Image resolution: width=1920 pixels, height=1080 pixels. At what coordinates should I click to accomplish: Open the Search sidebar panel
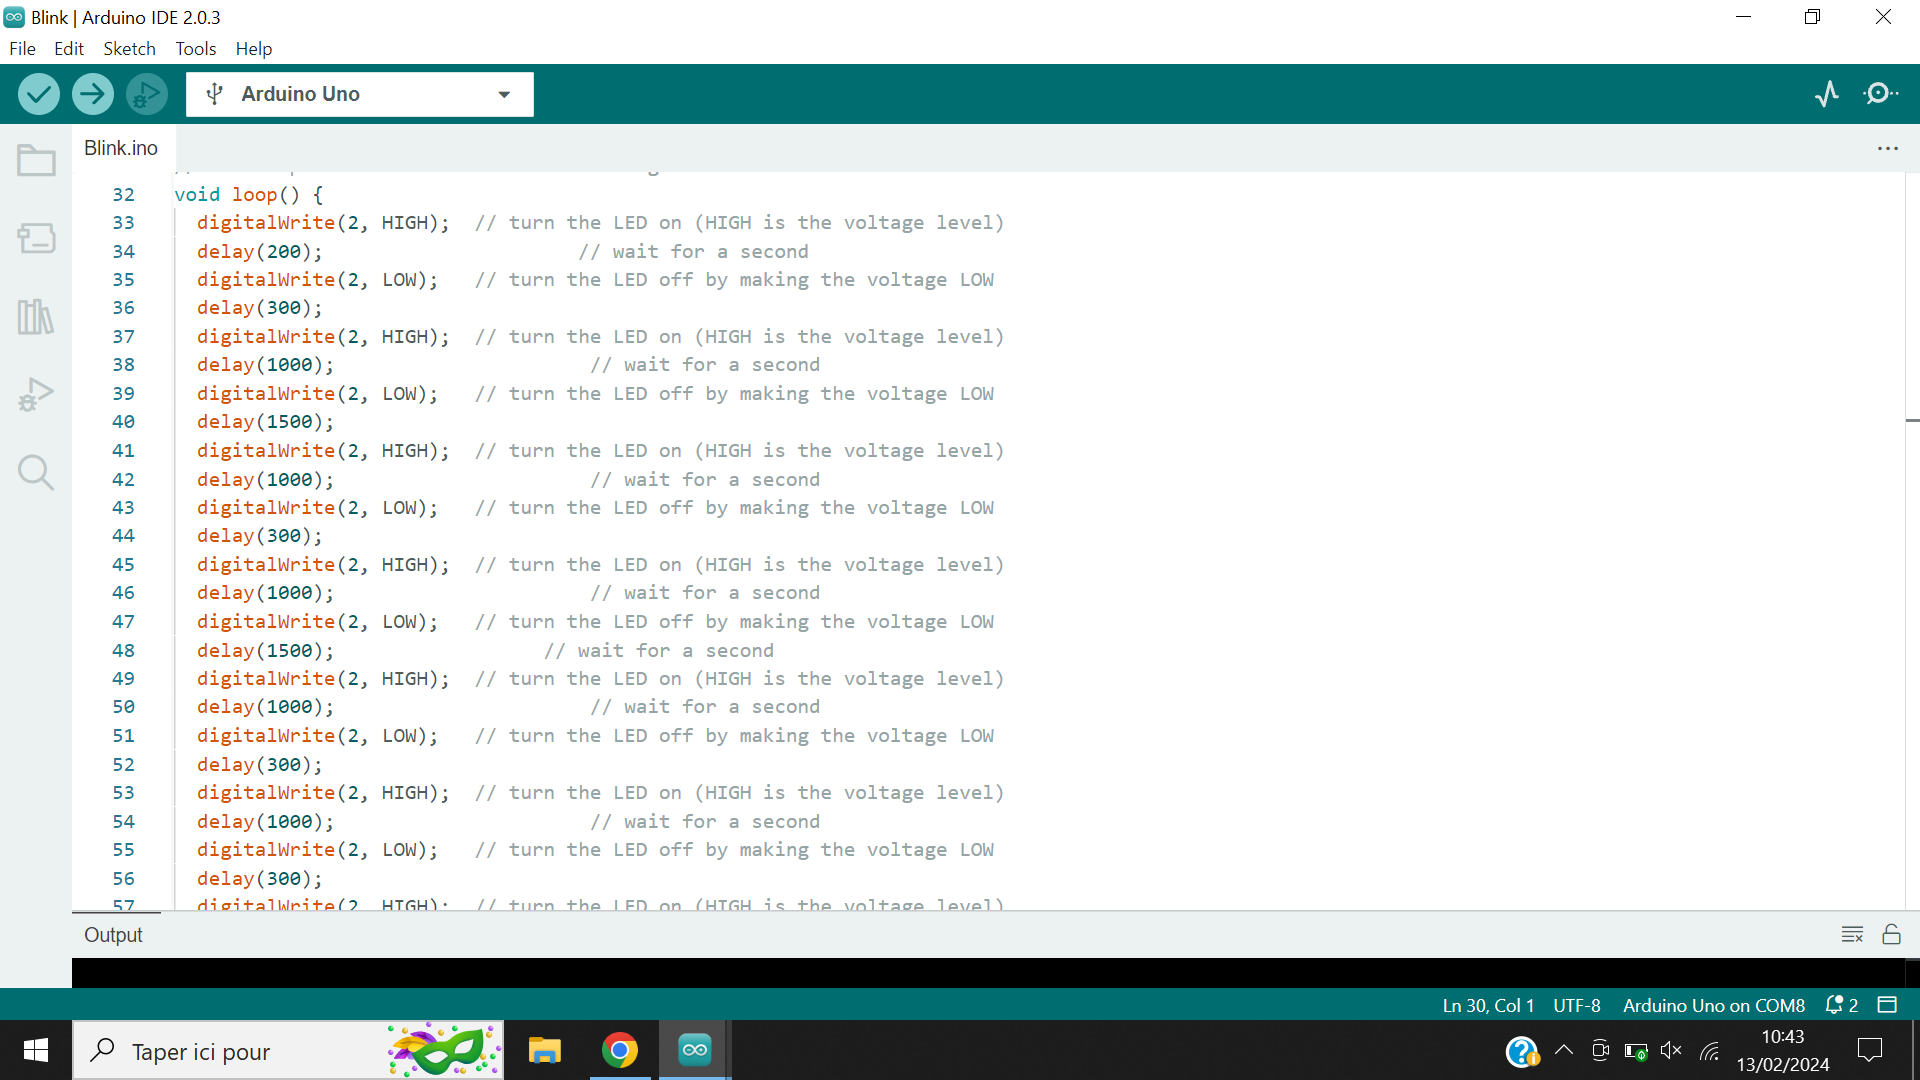tap(36, 472)
